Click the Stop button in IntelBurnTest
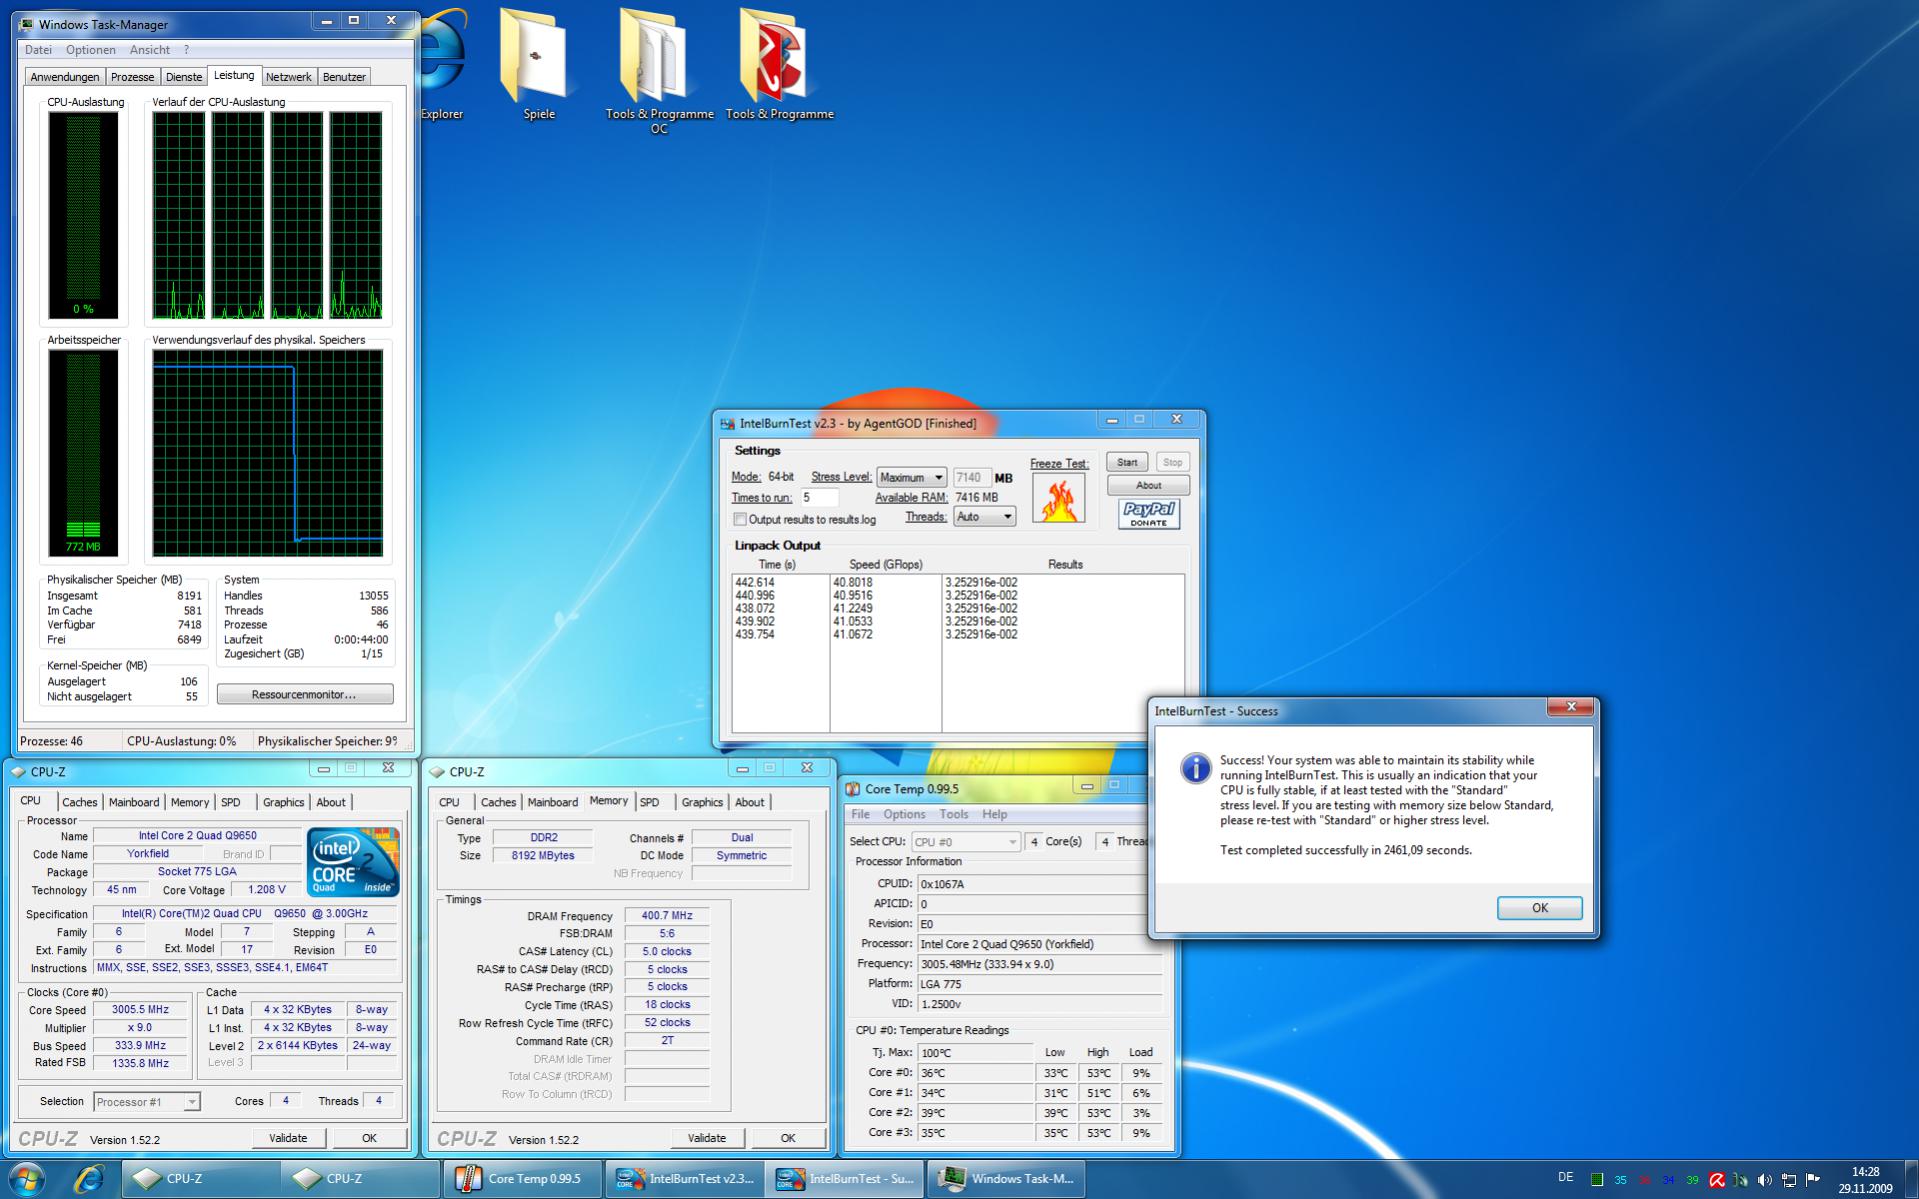Image resolution: width=1919 pixels, height=1199 pixels. (1172, 462)
